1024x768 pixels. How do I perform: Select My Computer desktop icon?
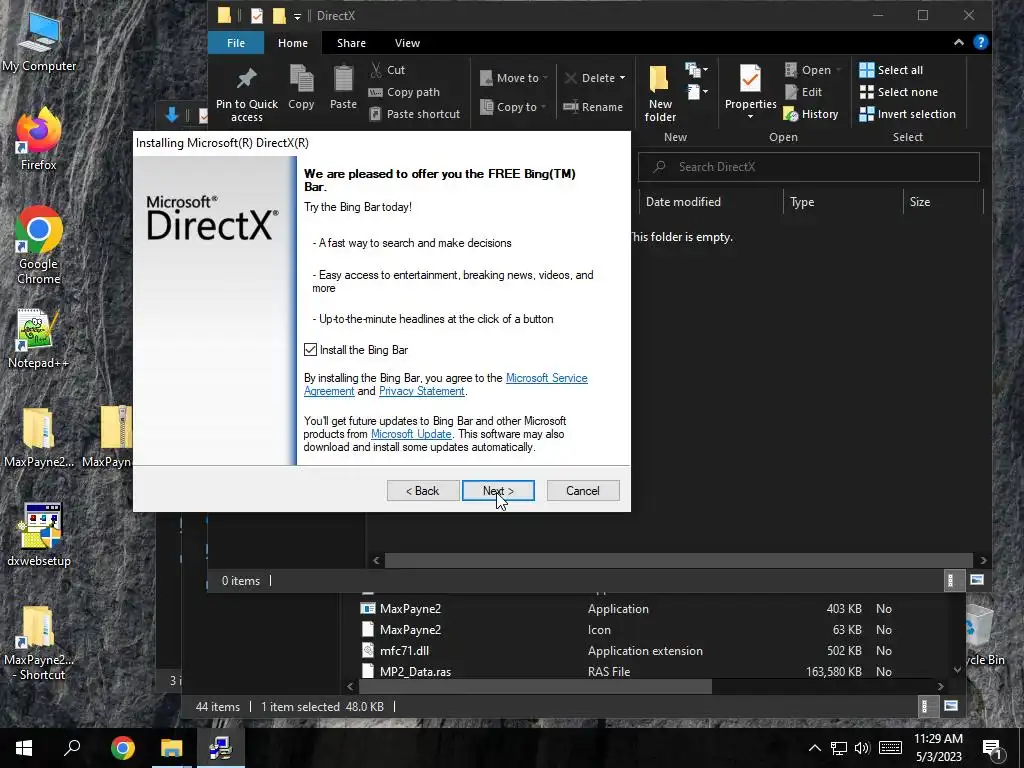click(39, 43)
